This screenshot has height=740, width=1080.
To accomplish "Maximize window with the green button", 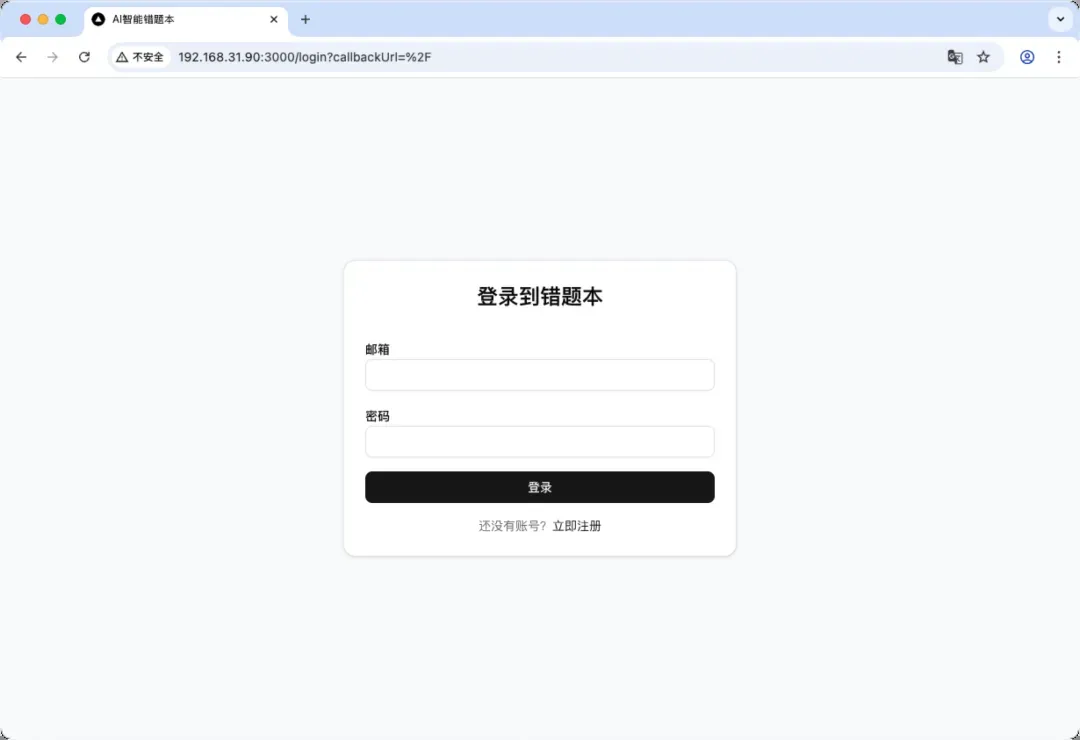I will pyautogui.click(x=61, y=19).
